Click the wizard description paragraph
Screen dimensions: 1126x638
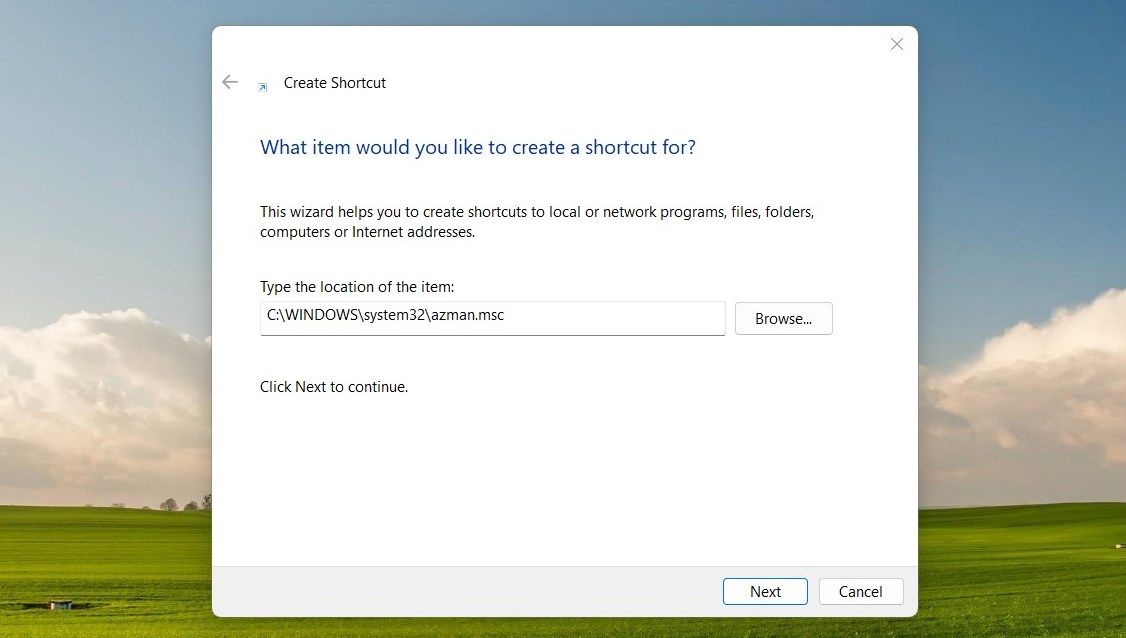537,222
